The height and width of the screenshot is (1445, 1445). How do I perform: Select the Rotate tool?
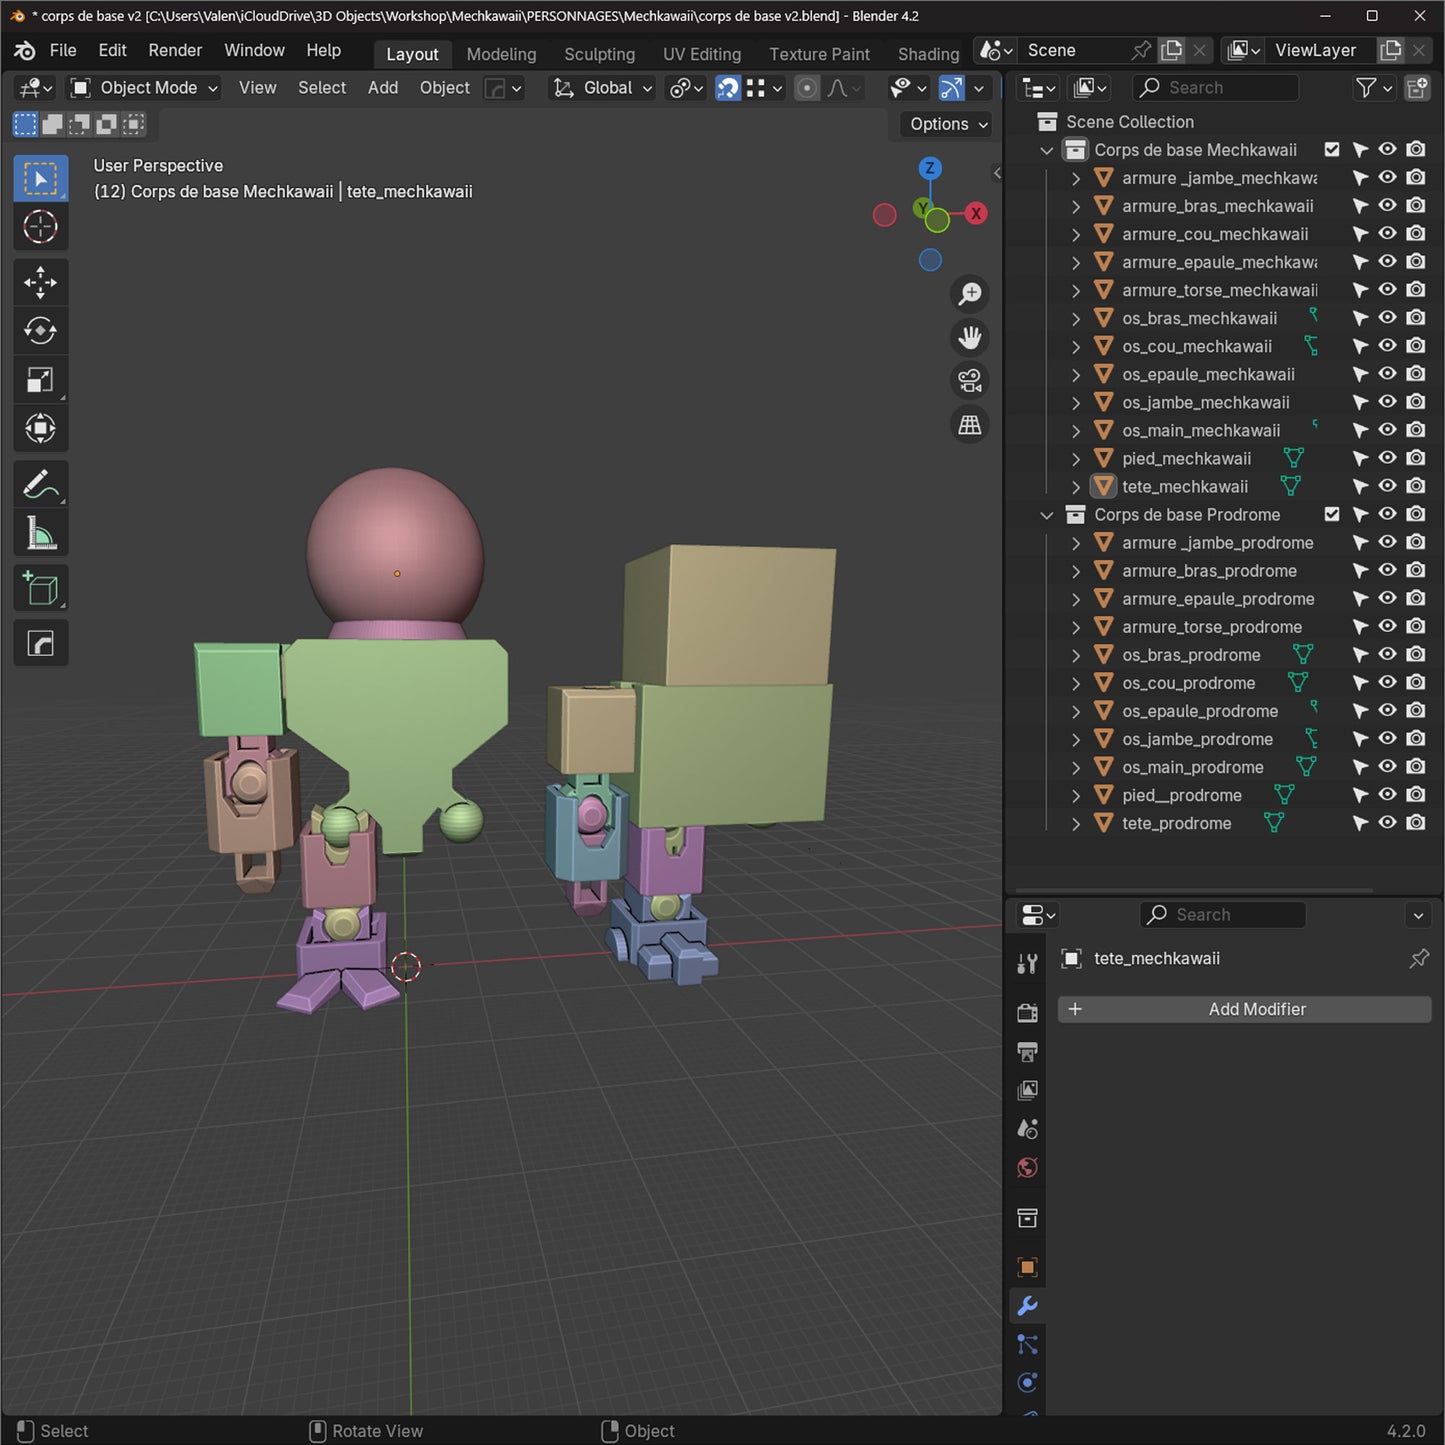[x=40, y=331]
